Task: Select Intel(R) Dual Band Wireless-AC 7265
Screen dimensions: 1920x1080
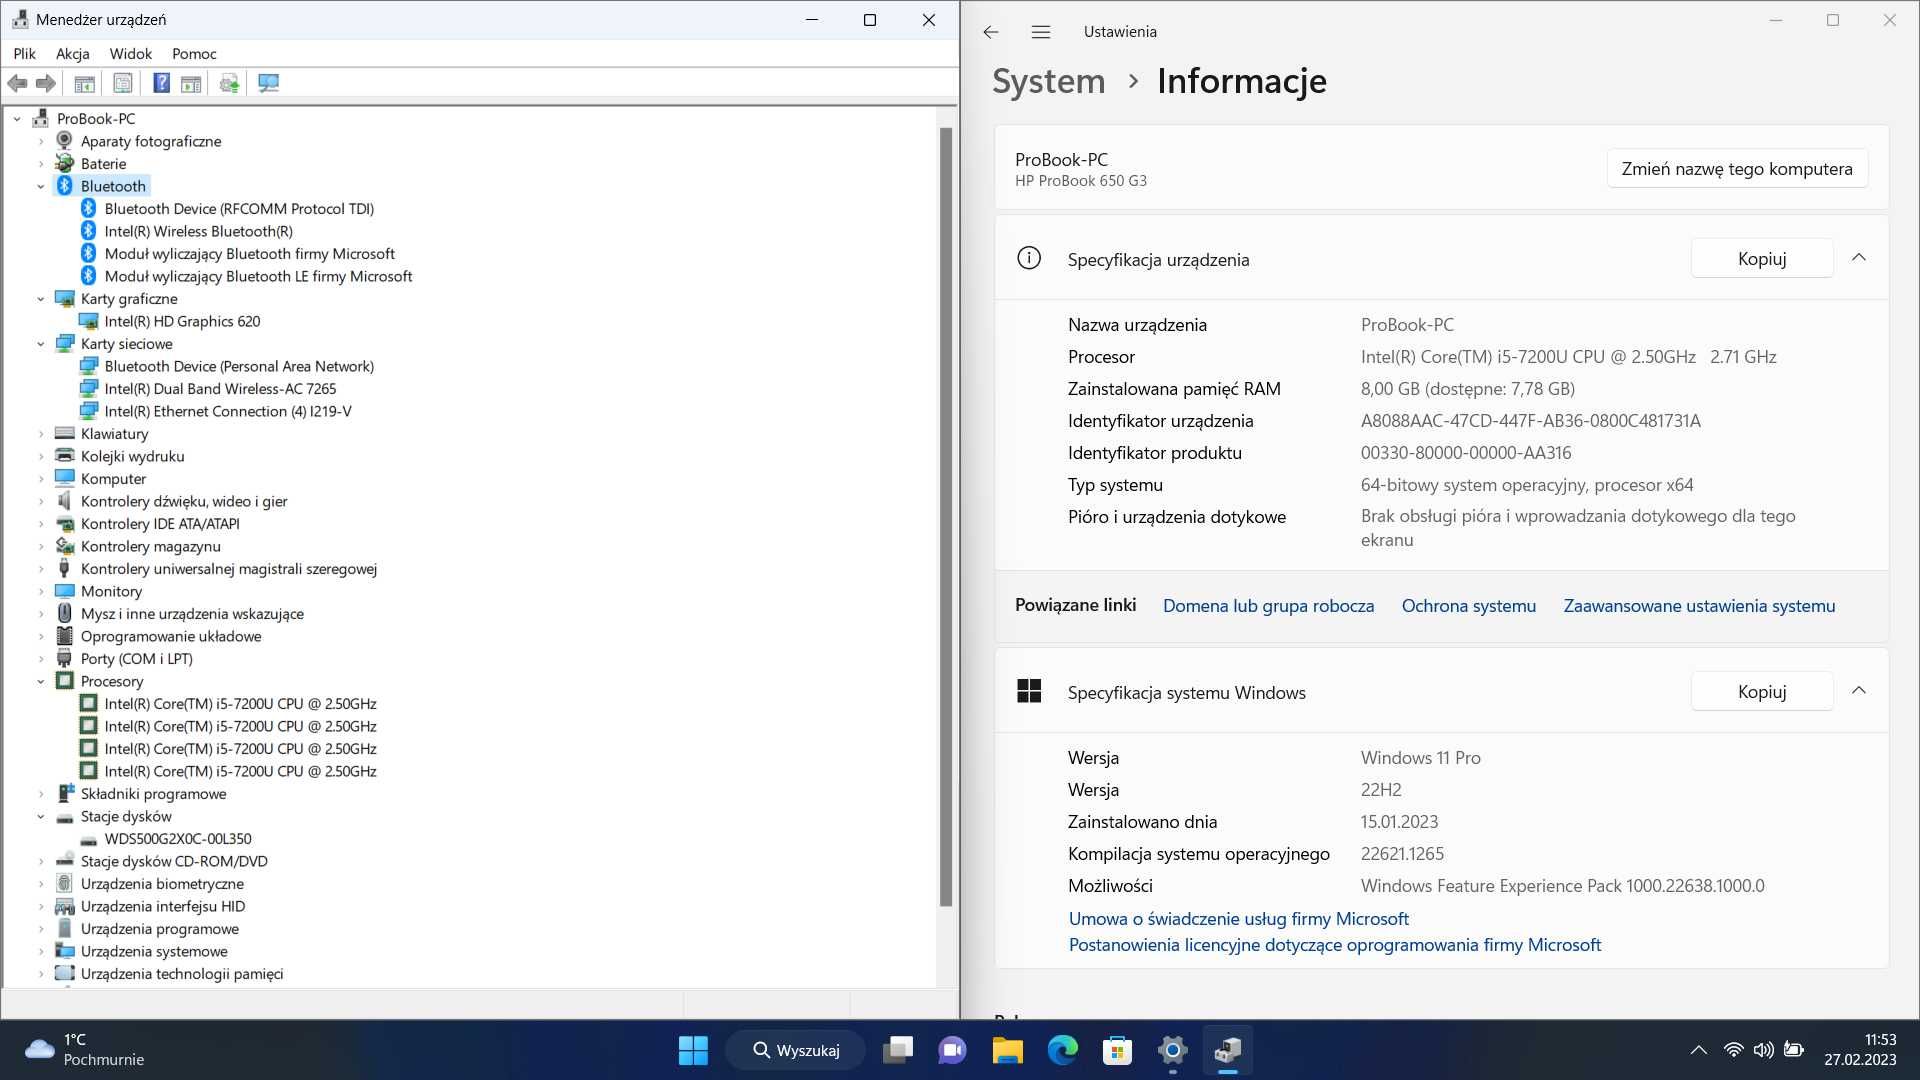Action: point(220,389)
